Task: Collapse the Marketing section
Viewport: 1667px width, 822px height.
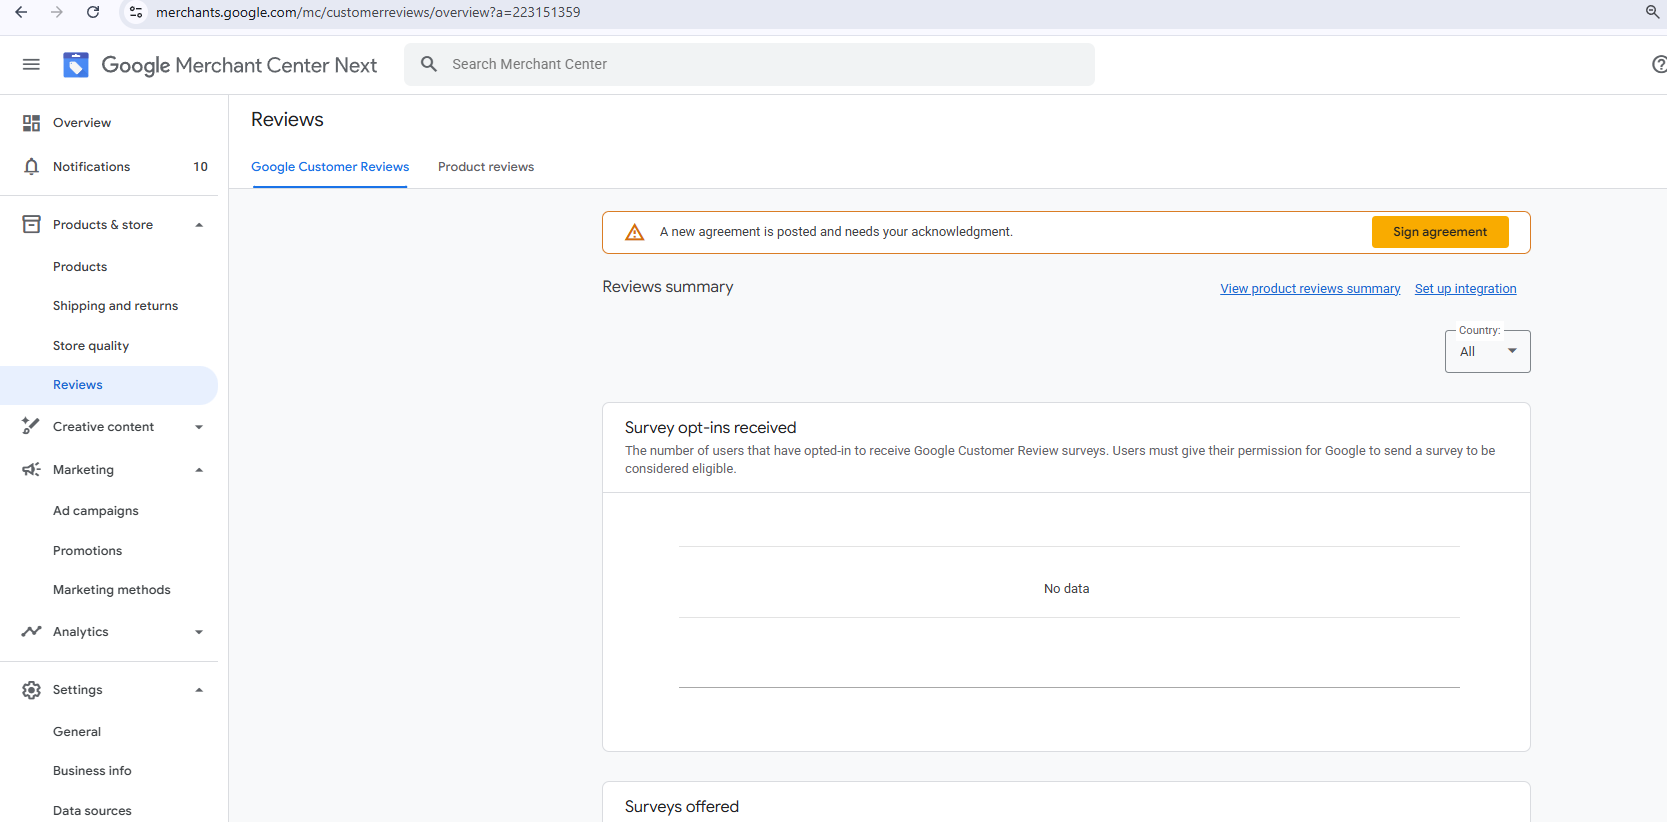Action: 199,470
